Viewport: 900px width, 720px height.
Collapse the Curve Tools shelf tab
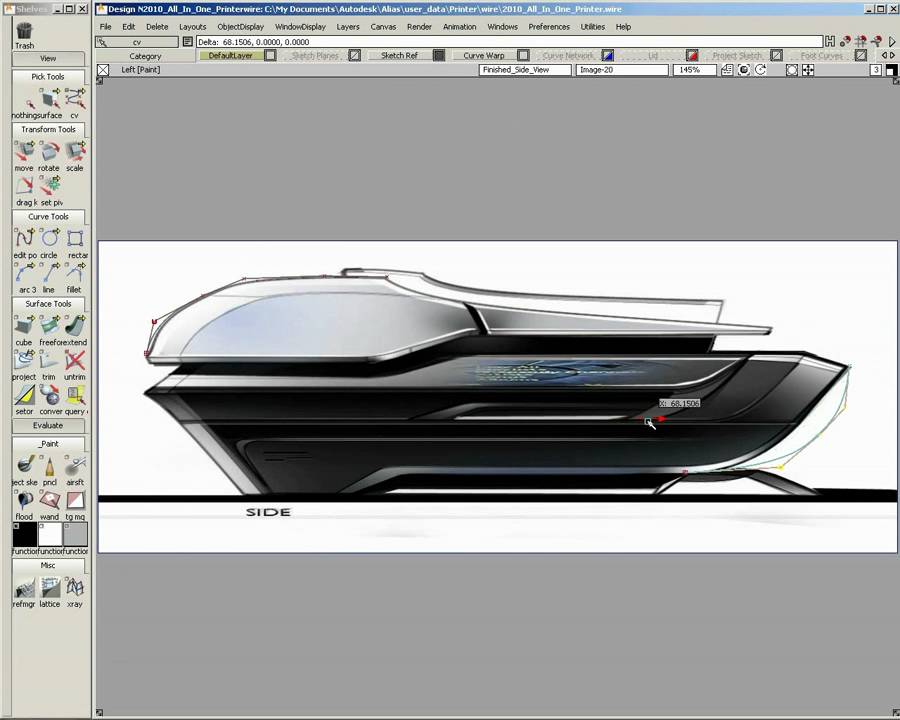point(48,216)
